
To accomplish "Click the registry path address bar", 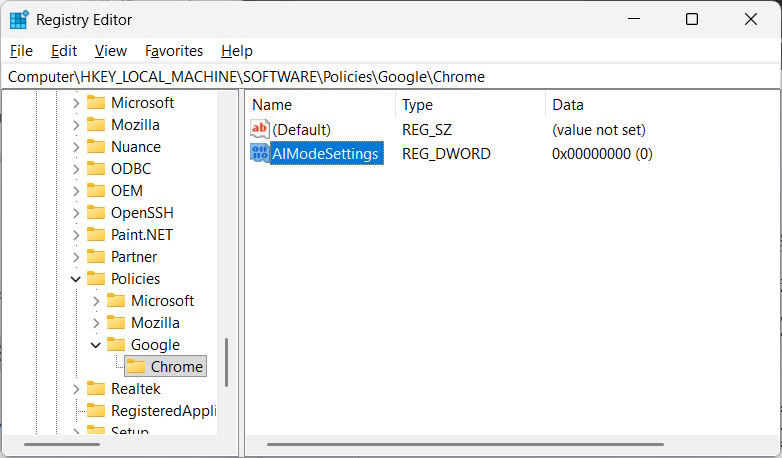I will pos(391,77).
